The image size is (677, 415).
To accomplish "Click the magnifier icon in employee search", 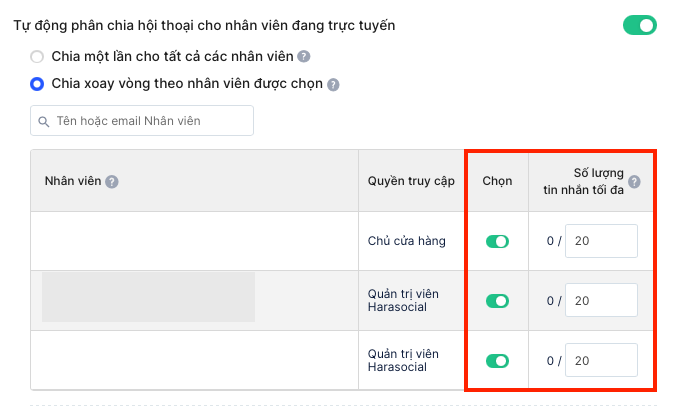I will pyautogui.click(x=43, y=121).
